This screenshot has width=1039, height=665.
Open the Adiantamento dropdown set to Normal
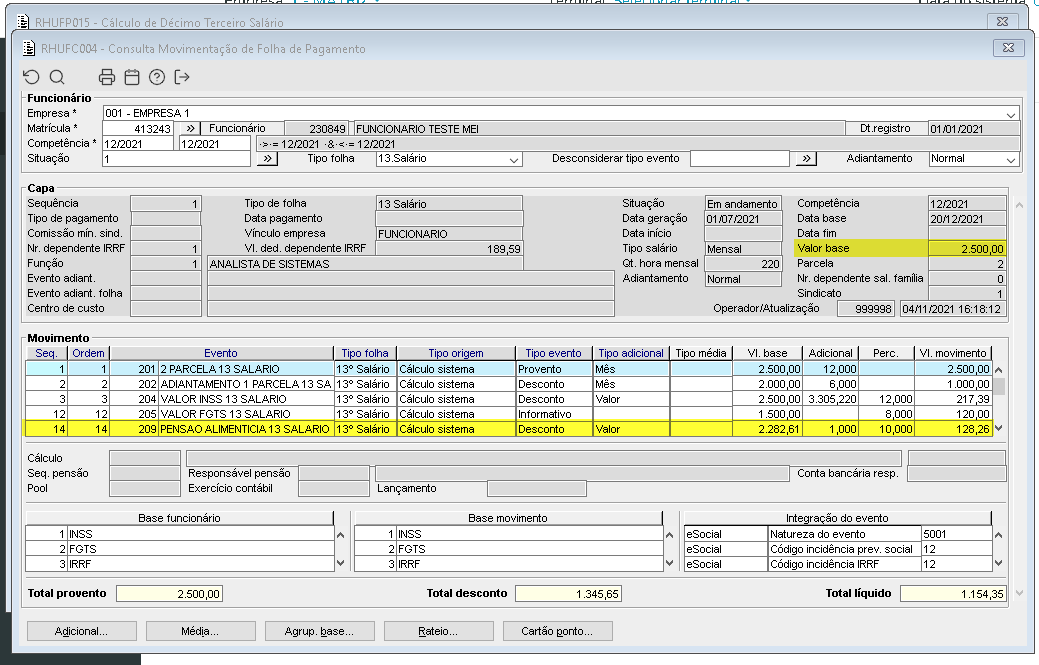coord(1009,159)
